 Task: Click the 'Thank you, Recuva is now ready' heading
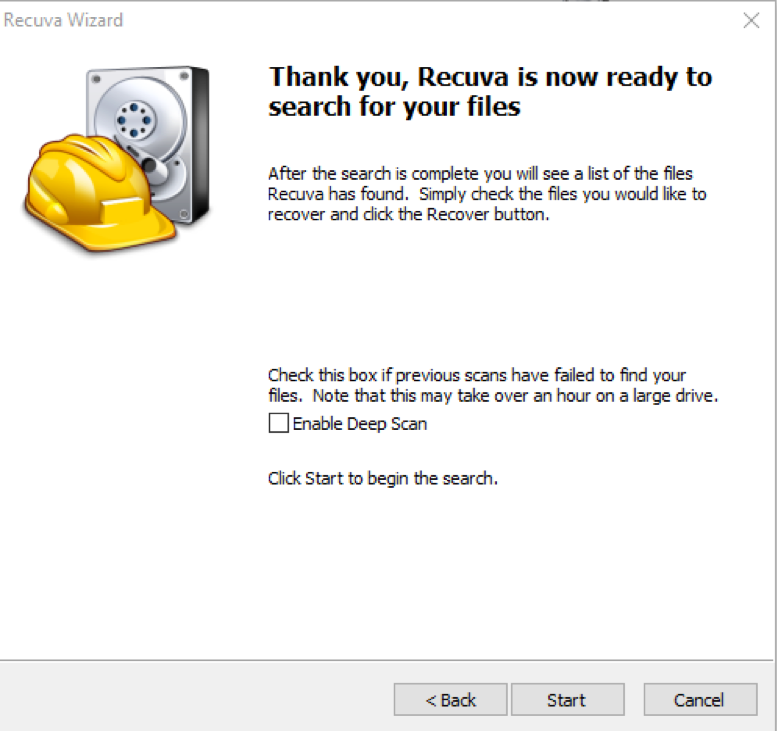pos(490,77)
